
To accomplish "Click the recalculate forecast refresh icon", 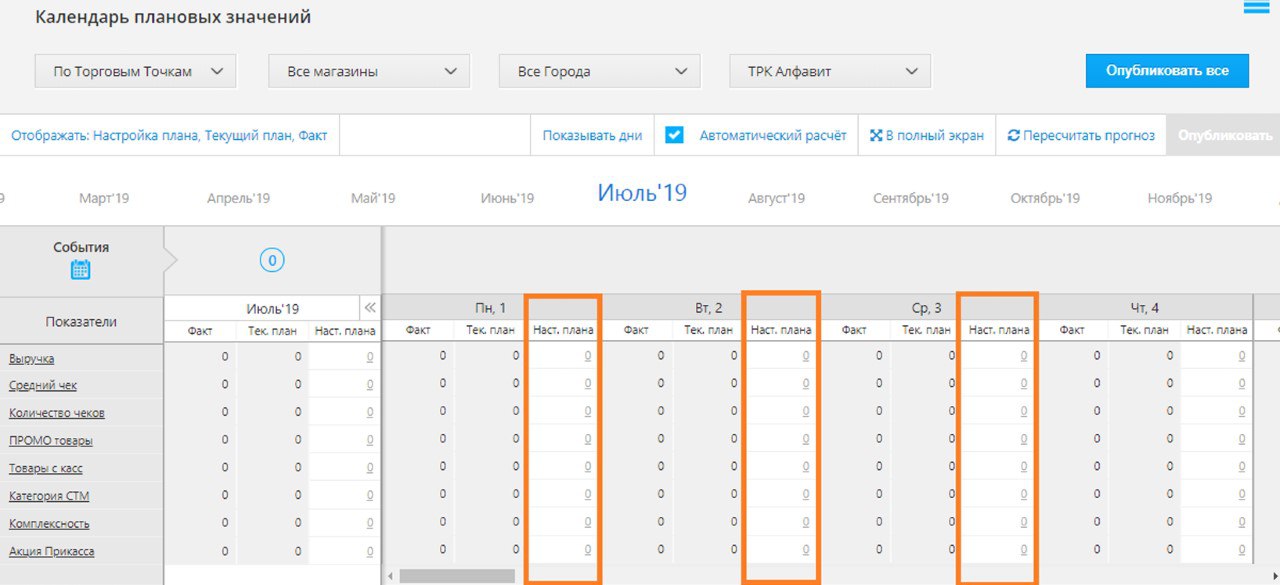I will click(1013, 136).
